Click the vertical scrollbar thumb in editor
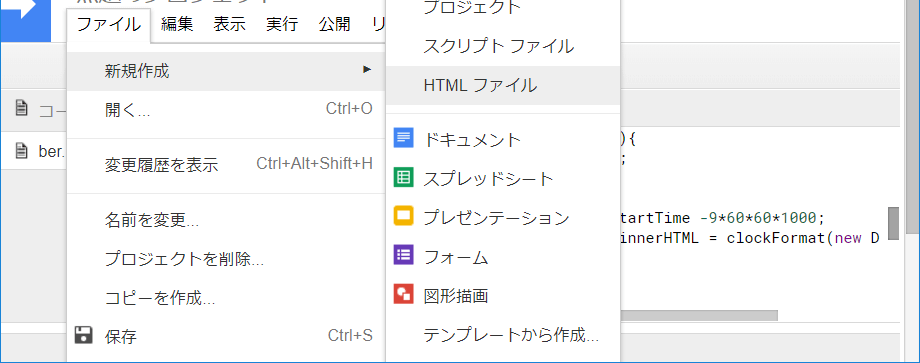 pyautogui.click(x=893, y=223)
